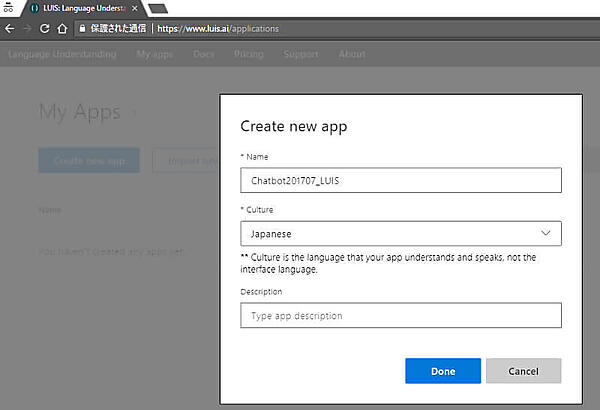Reload the LUIS page

coord(44,28)
